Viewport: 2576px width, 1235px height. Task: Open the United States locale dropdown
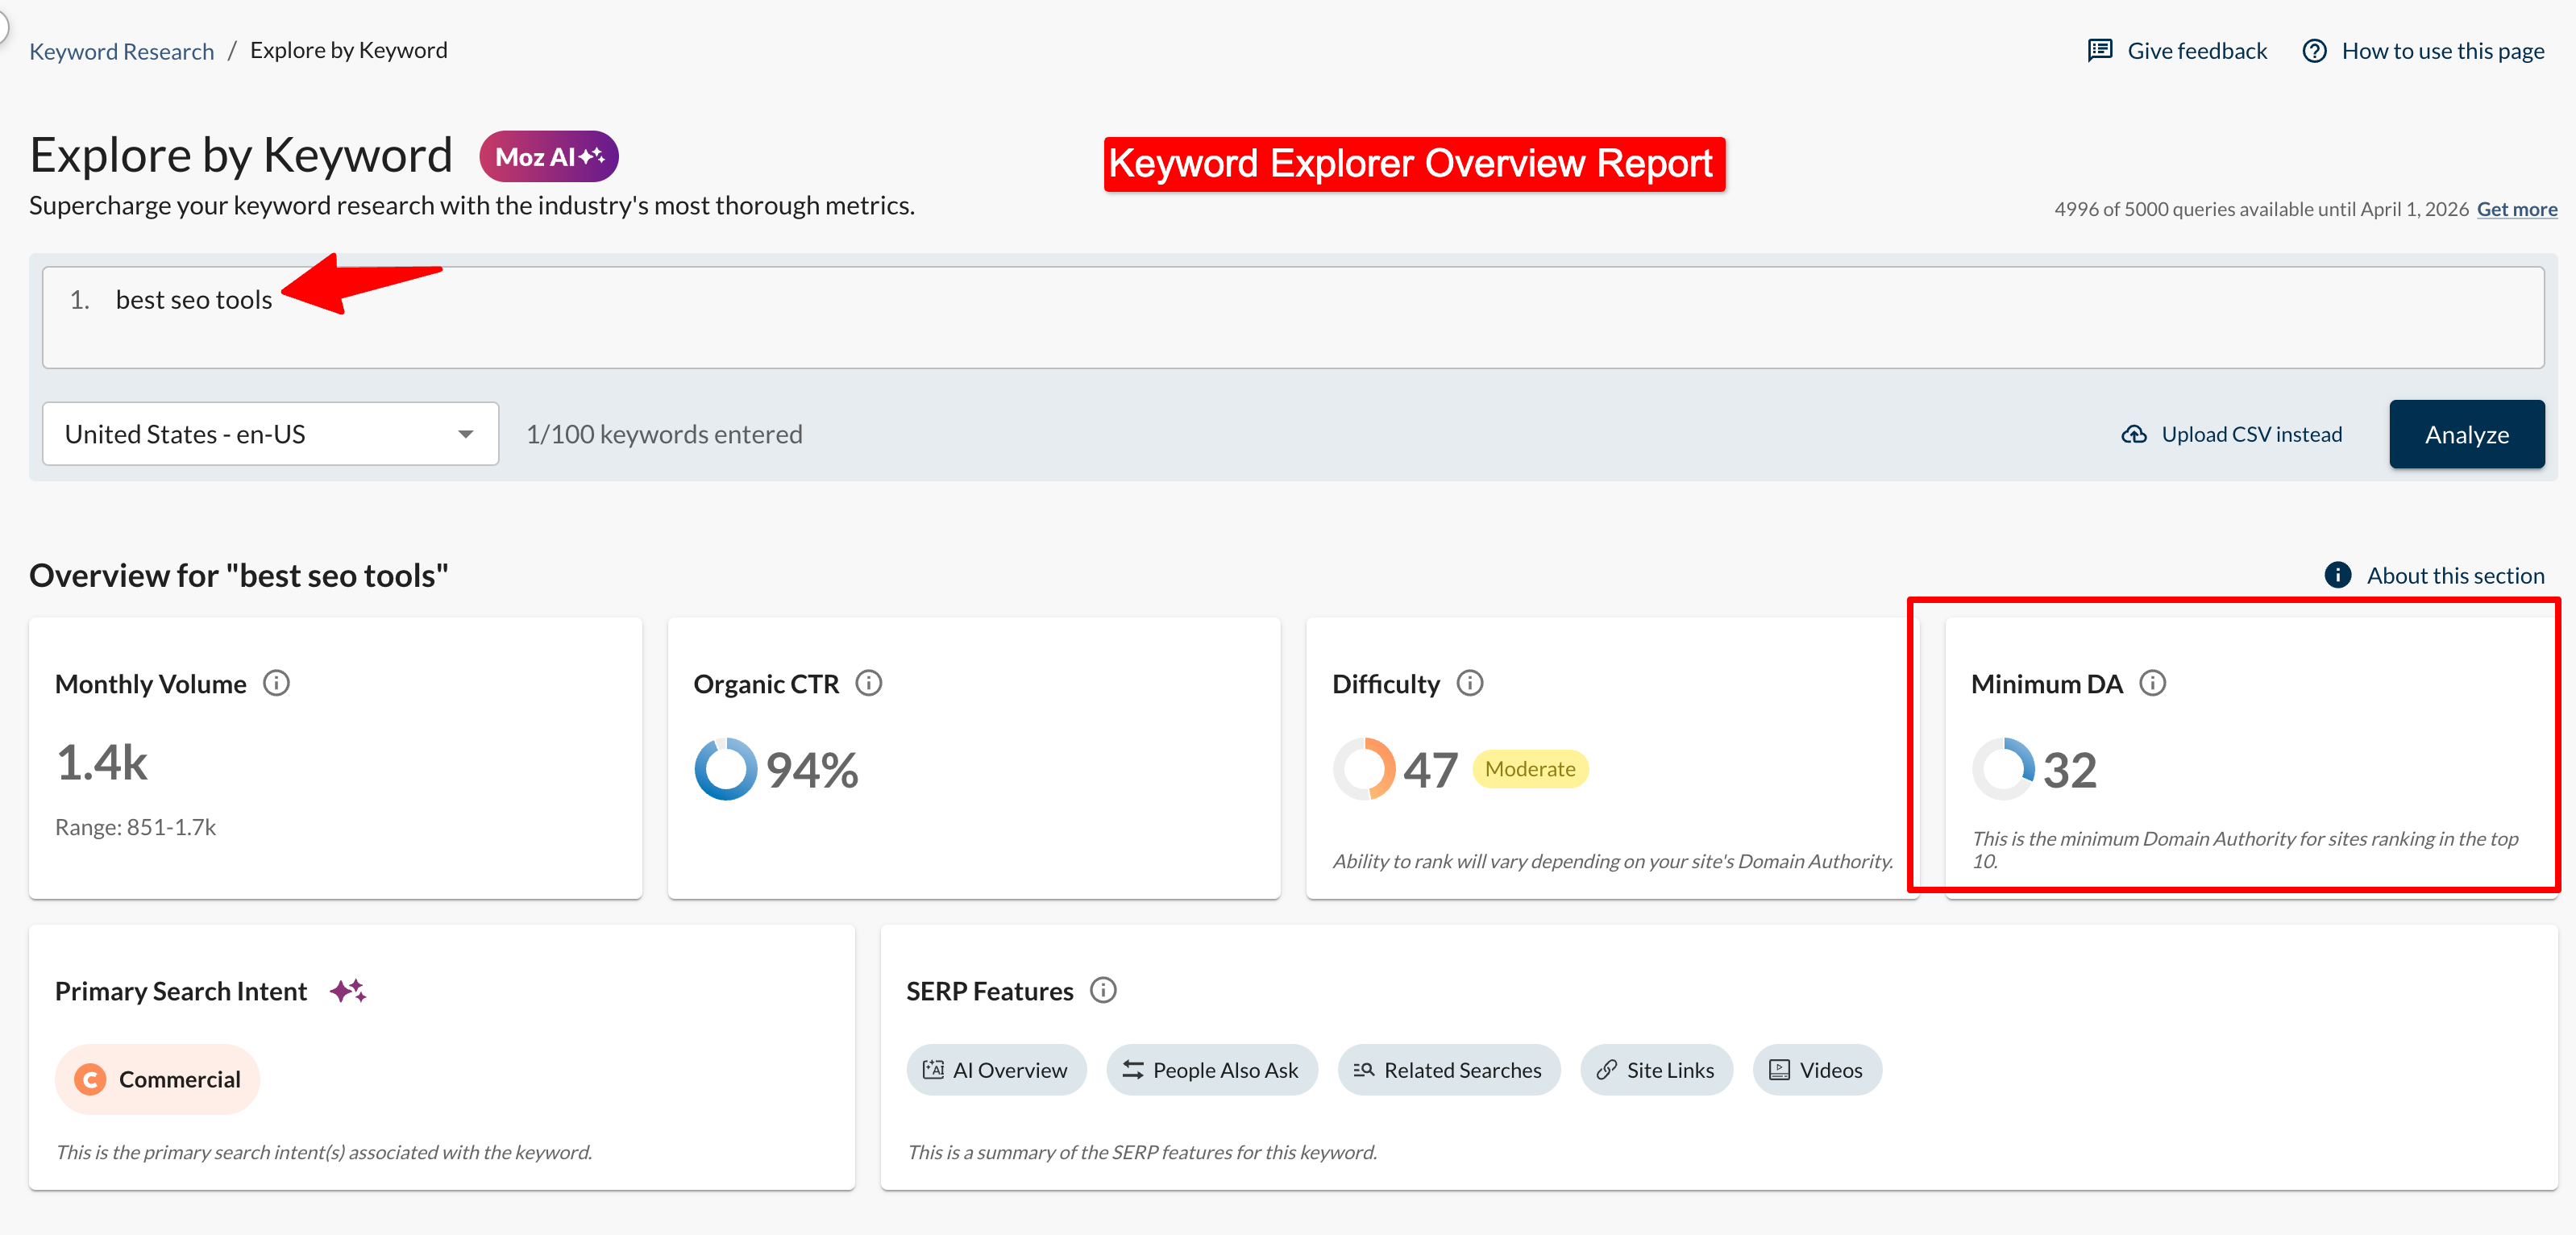(270, 433)
